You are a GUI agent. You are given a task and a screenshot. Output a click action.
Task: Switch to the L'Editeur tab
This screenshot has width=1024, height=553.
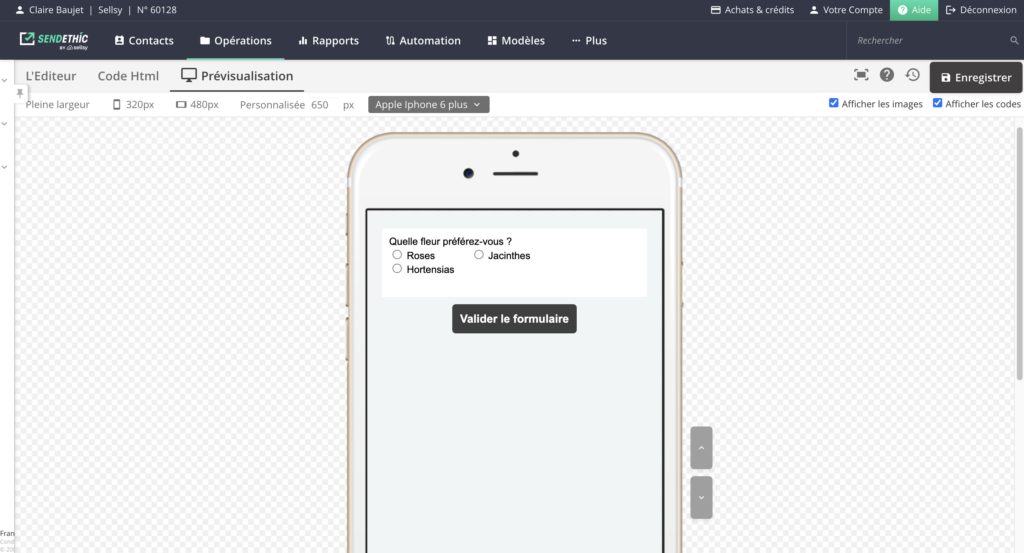(x=51, y=76)
